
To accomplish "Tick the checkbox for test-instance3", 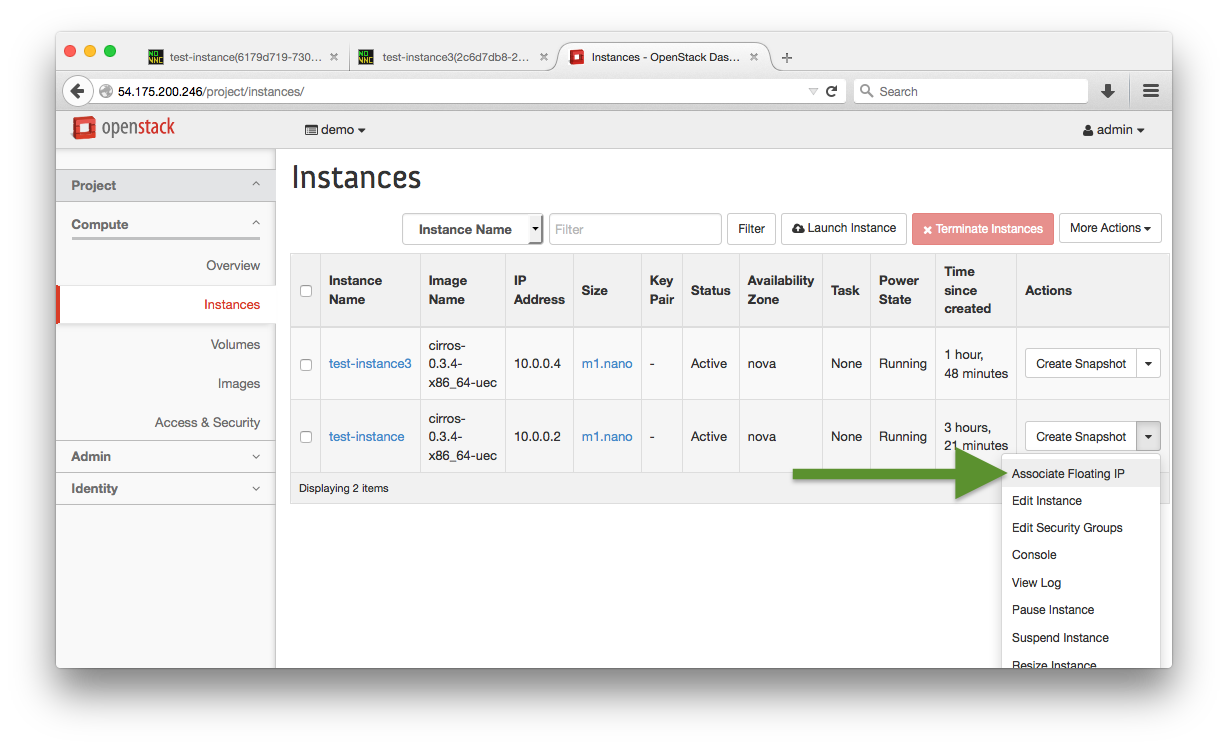I will [306, 364].
